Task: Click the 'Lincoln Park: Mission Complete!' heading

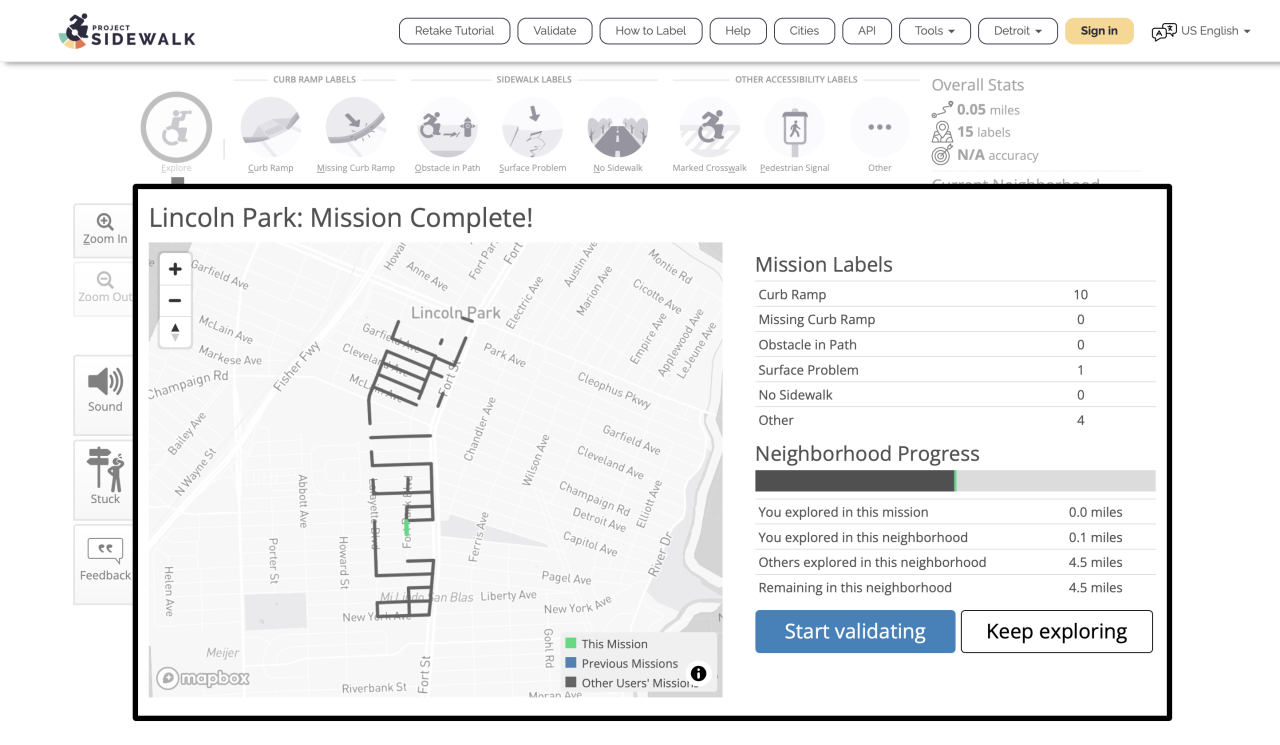Action: [341, 218]
